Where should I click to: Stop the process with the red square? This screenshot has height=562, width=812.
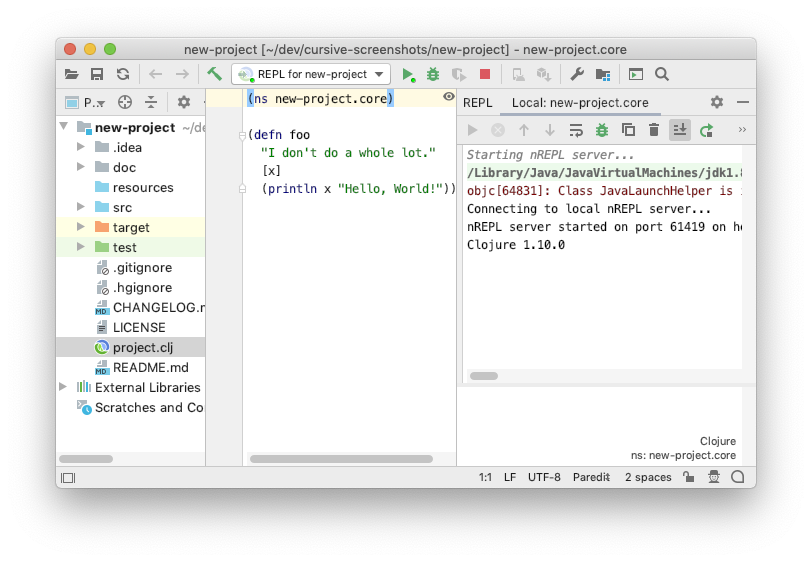485,75
